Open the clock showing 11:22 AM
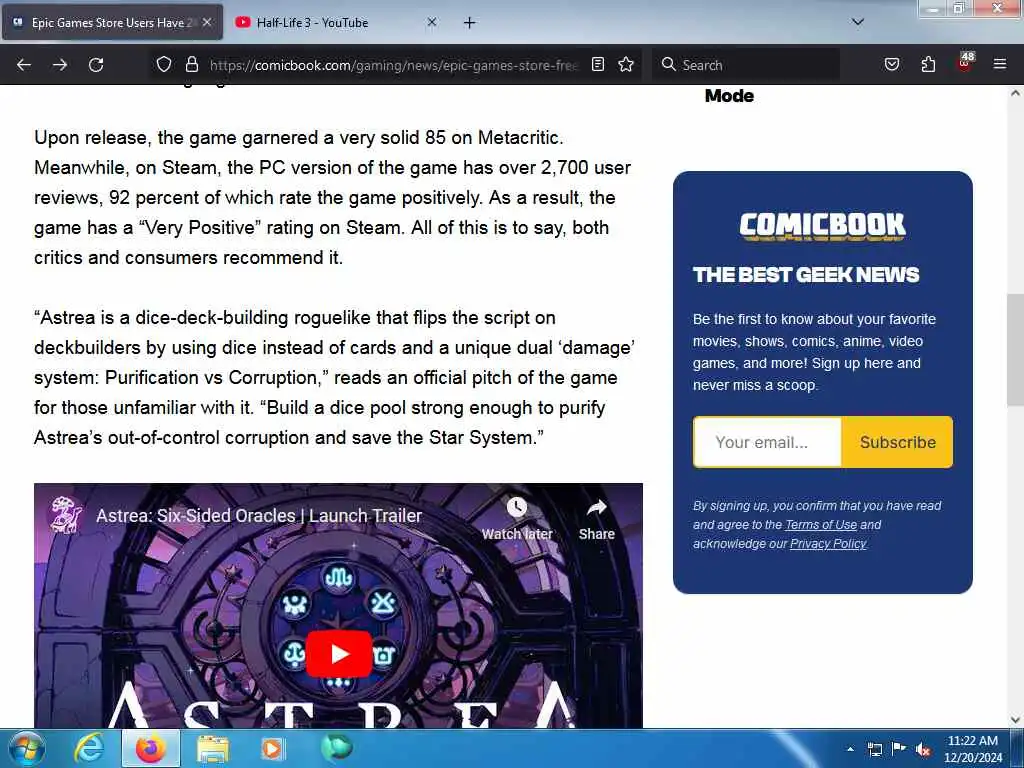The height and width of the screenshot is (768, 1024). tap(972, 748)
